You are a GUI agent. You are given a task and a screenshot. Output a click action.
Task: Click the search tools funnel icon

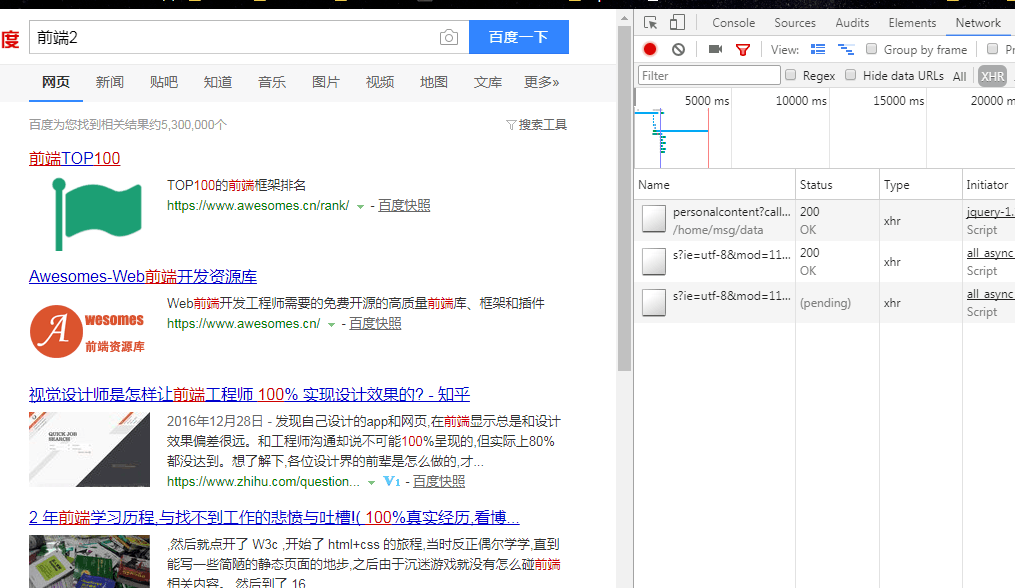(511, 124)
